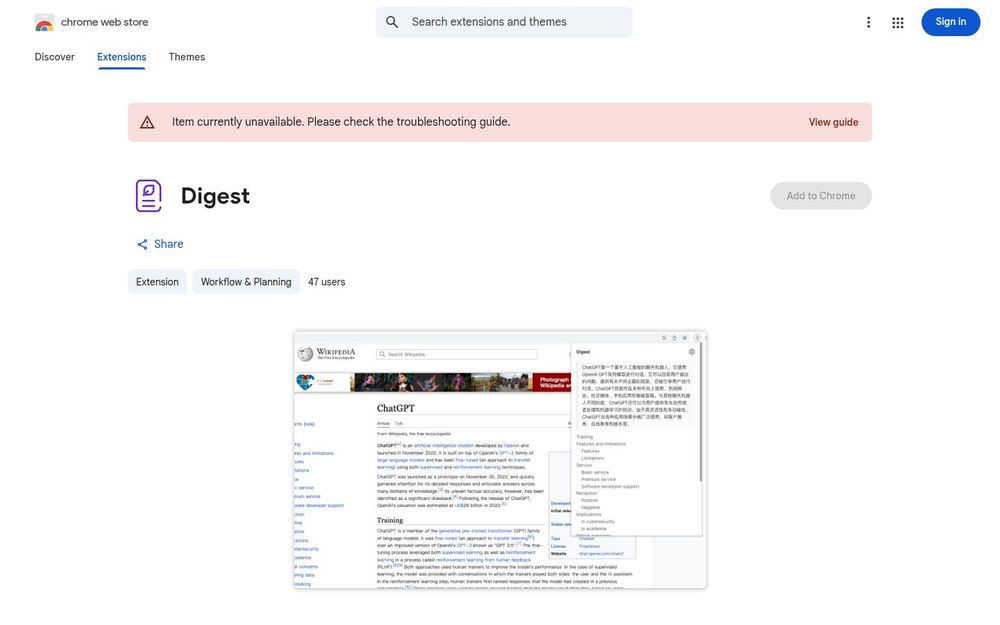1000x625 pixels.
Task: Click the search magnifier icon
Action: pos(392,22)
